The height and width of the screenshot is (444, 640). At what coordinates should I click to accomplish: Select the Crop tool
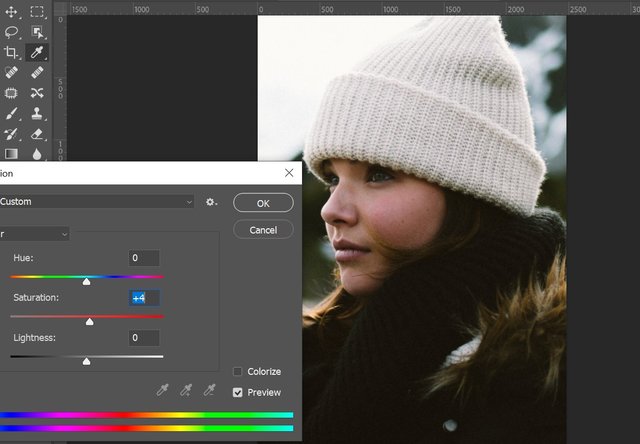click(x=11, y=52)
